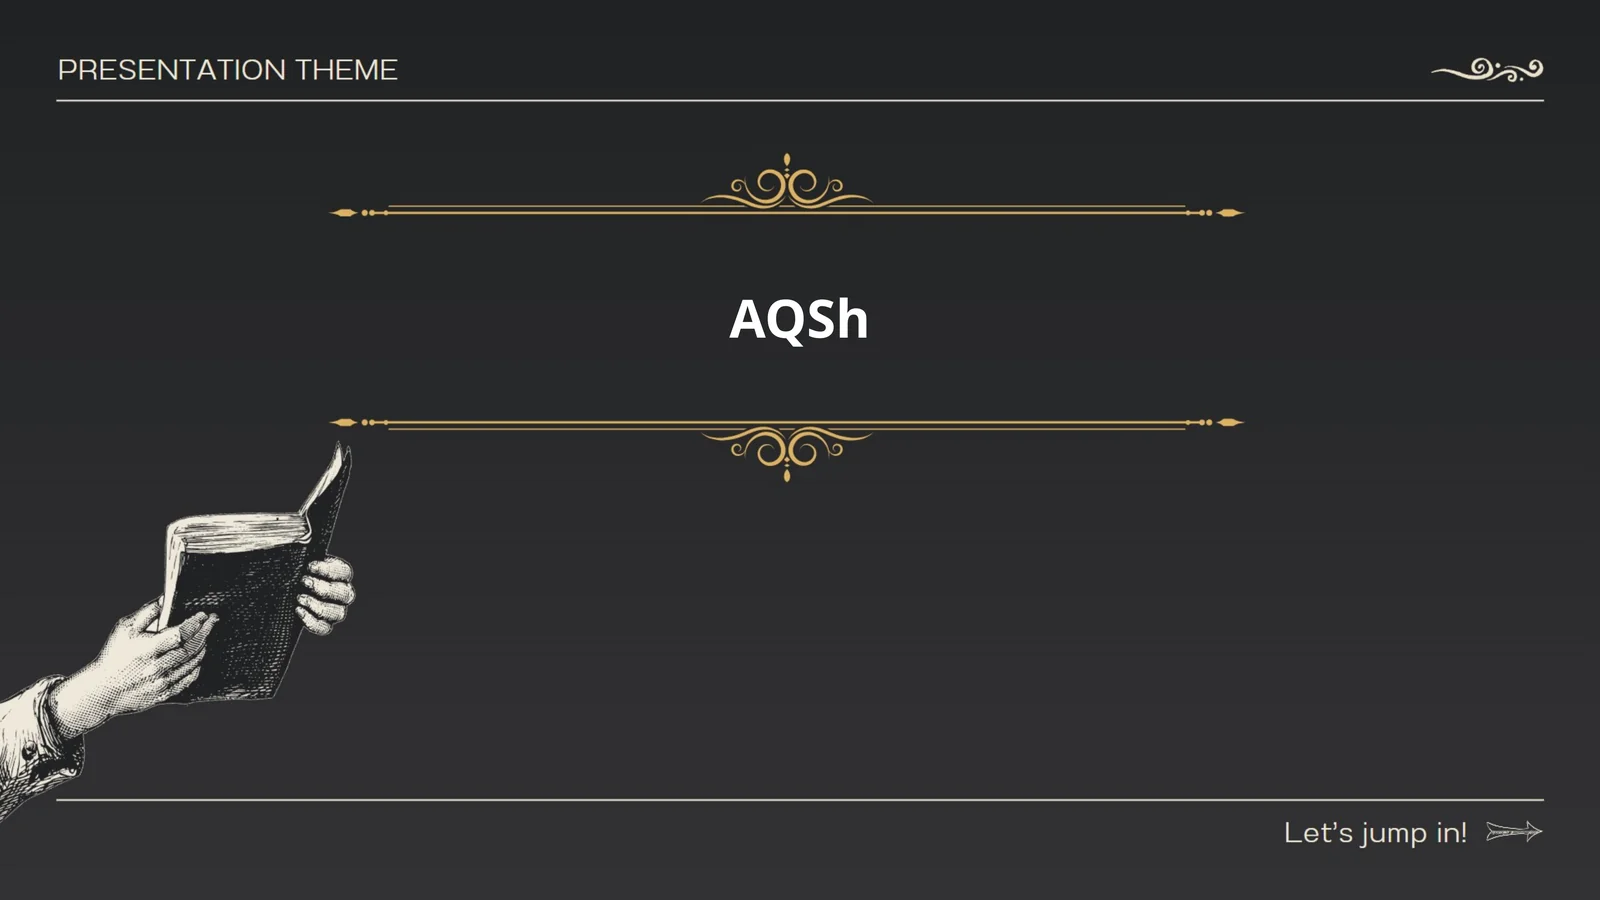The image size is (1600, 900).
Task: Select the gold flourish below the title
Action: [787, 450]
